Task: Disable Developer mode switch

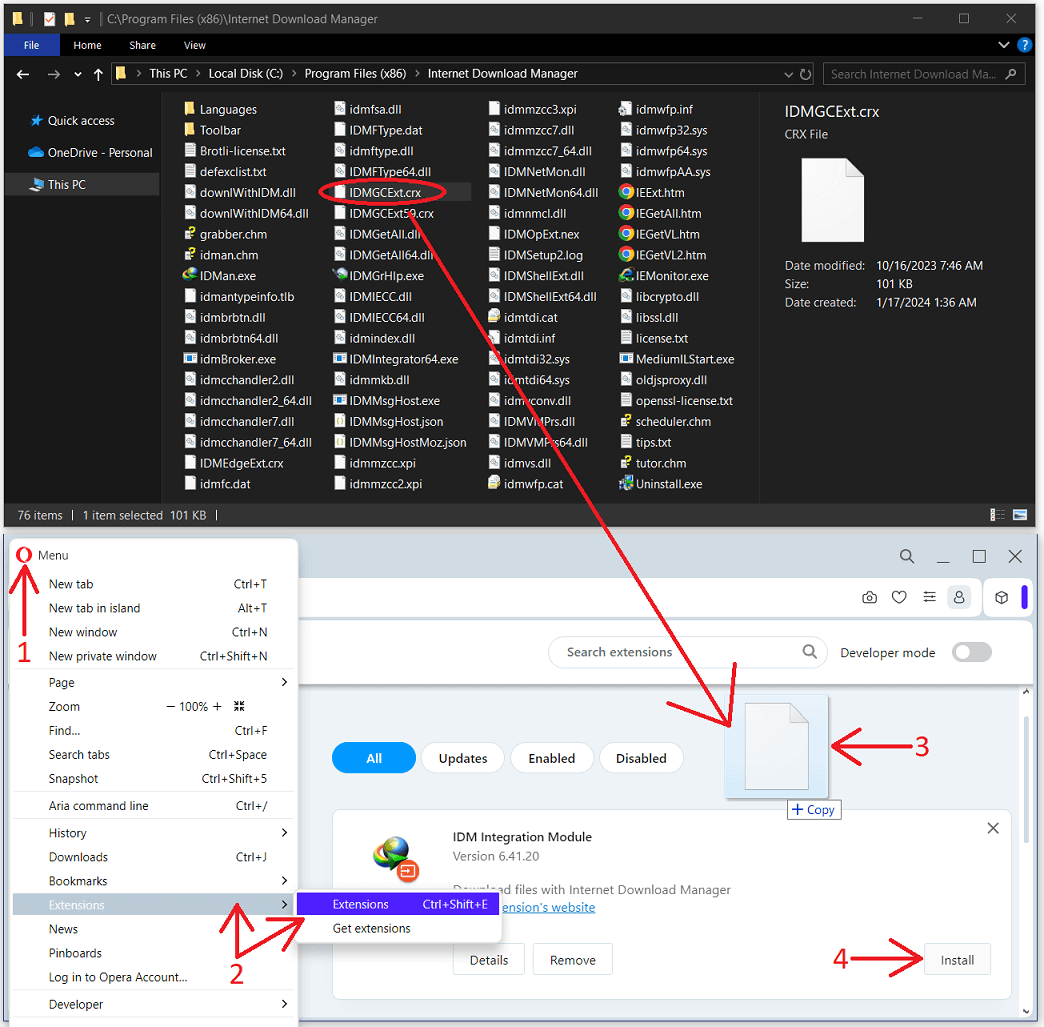Action: (x=971, y=652)
